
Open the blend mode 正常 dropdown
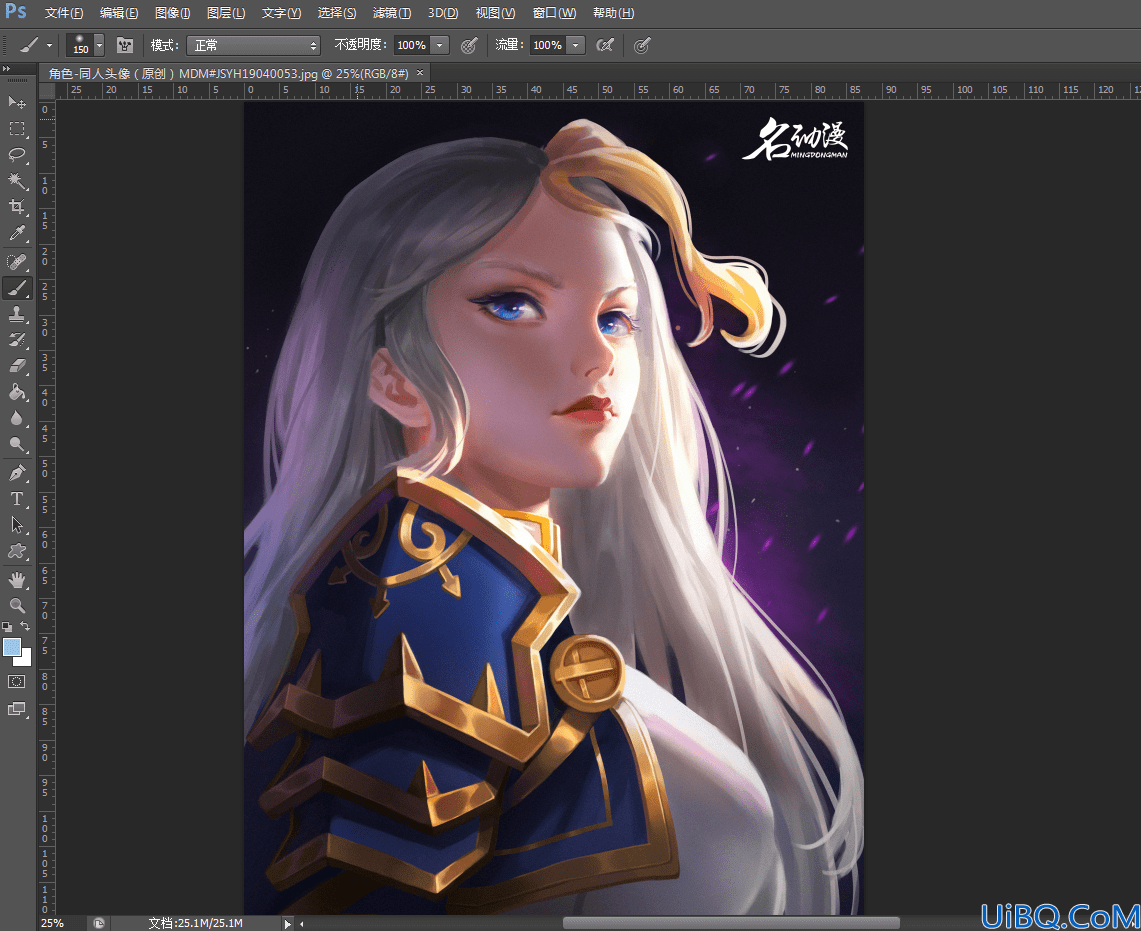[x=253, y=45]
